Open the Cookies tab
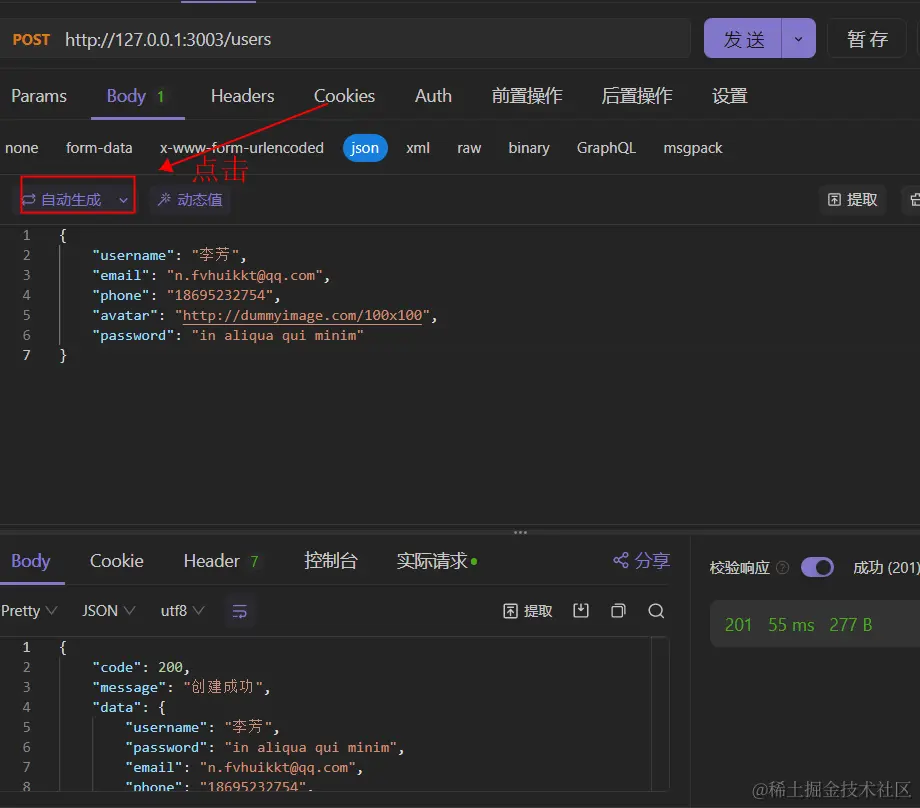 (x=344, y=96)
